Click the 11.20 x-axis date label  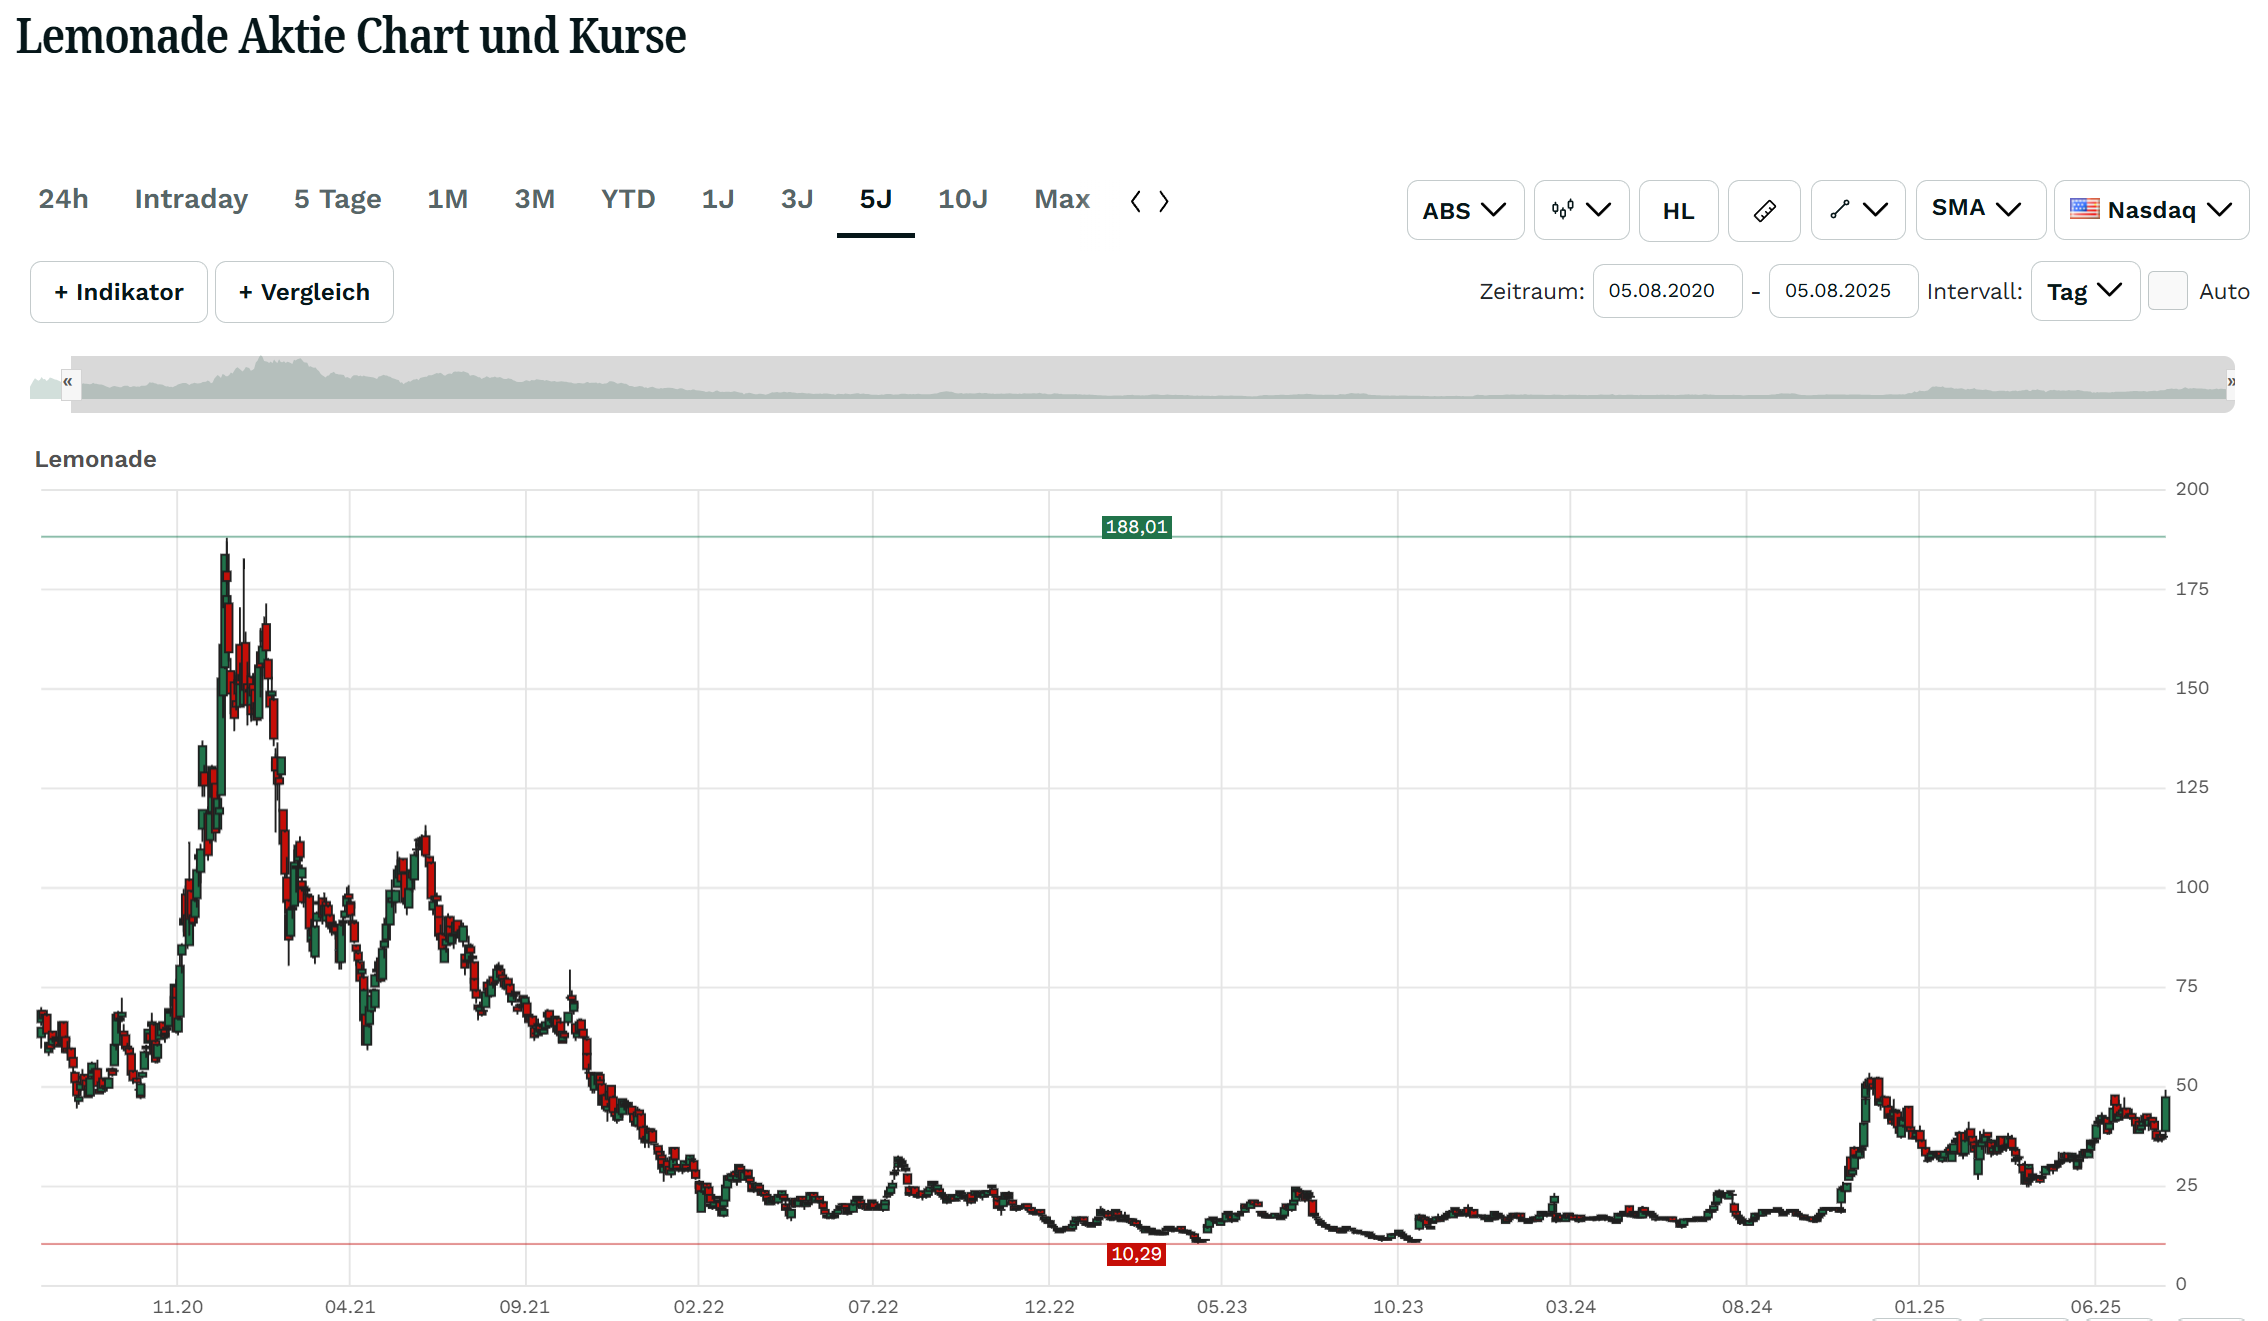177,1307
